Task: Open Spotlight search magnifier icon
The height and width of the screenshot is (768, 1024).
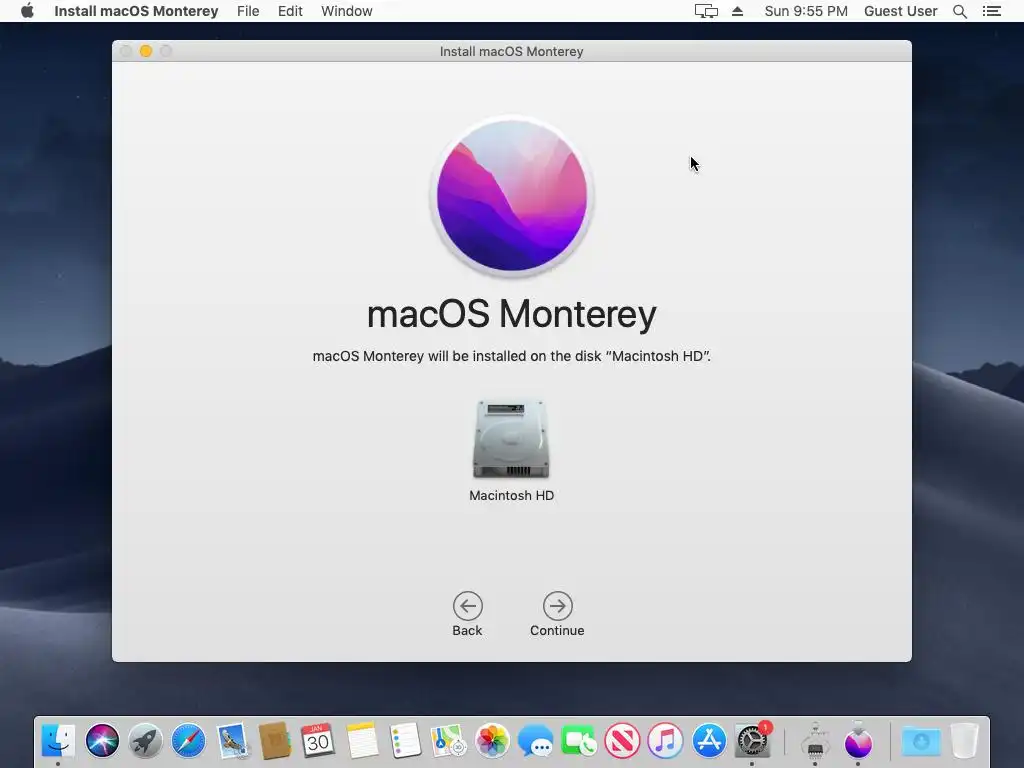Action: (x=960, y=11)
